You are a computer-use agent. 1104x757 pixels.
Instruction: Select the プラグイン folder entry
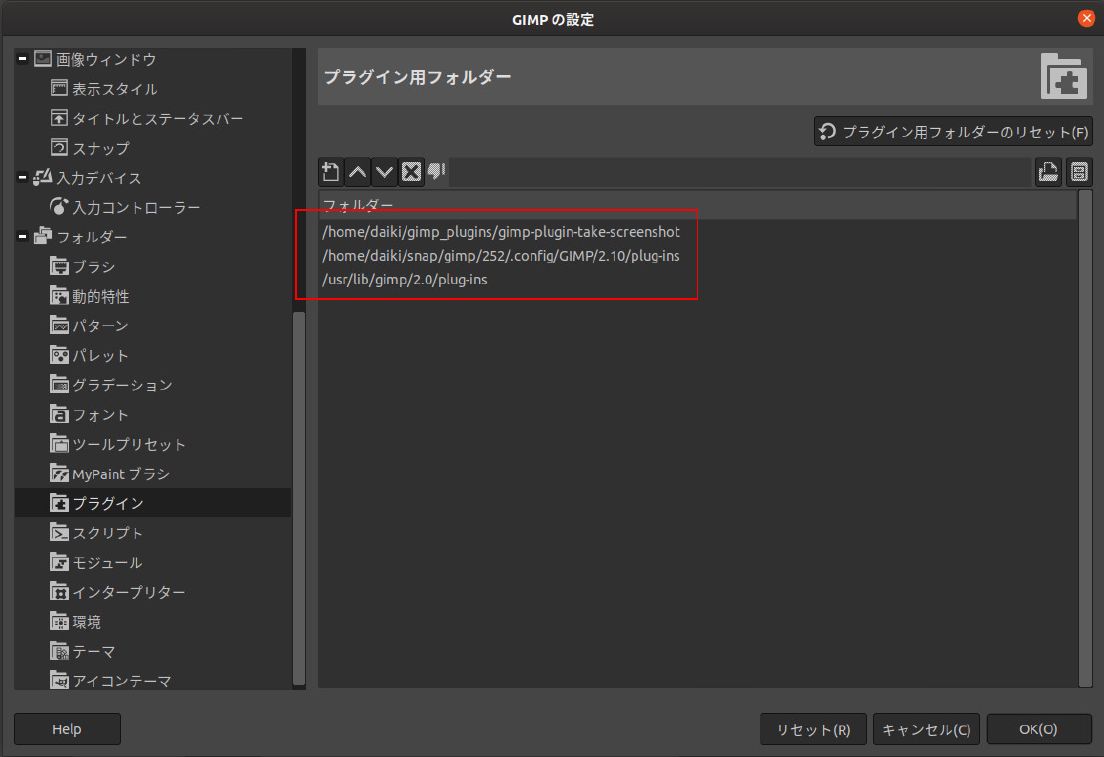[x=153, y=503]
